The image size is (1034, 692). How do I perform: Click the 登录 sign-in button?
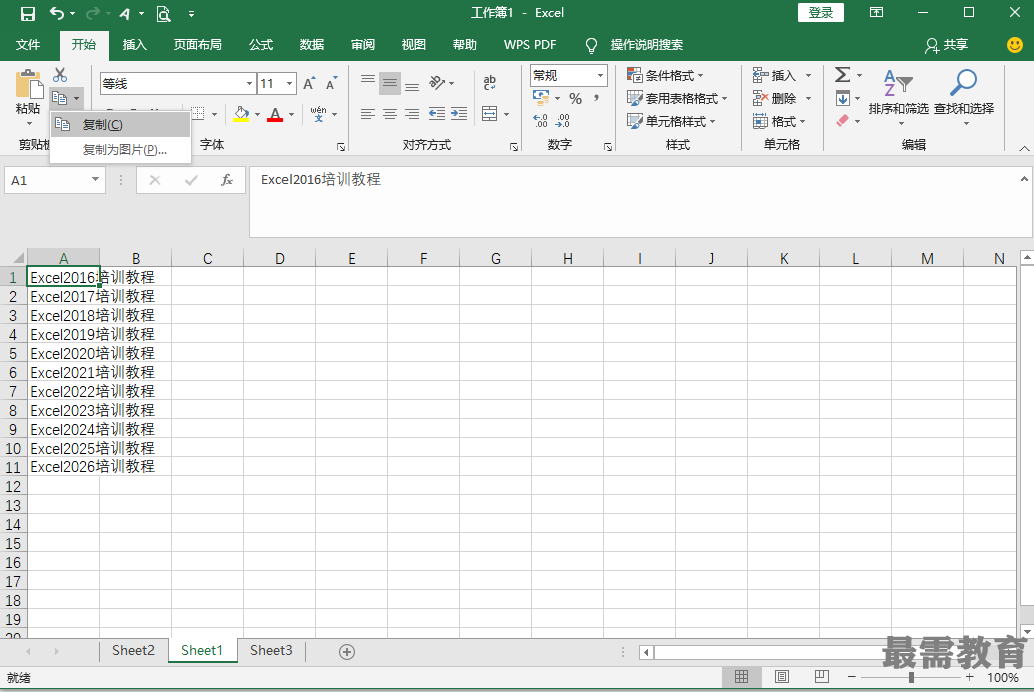point(820,13)
